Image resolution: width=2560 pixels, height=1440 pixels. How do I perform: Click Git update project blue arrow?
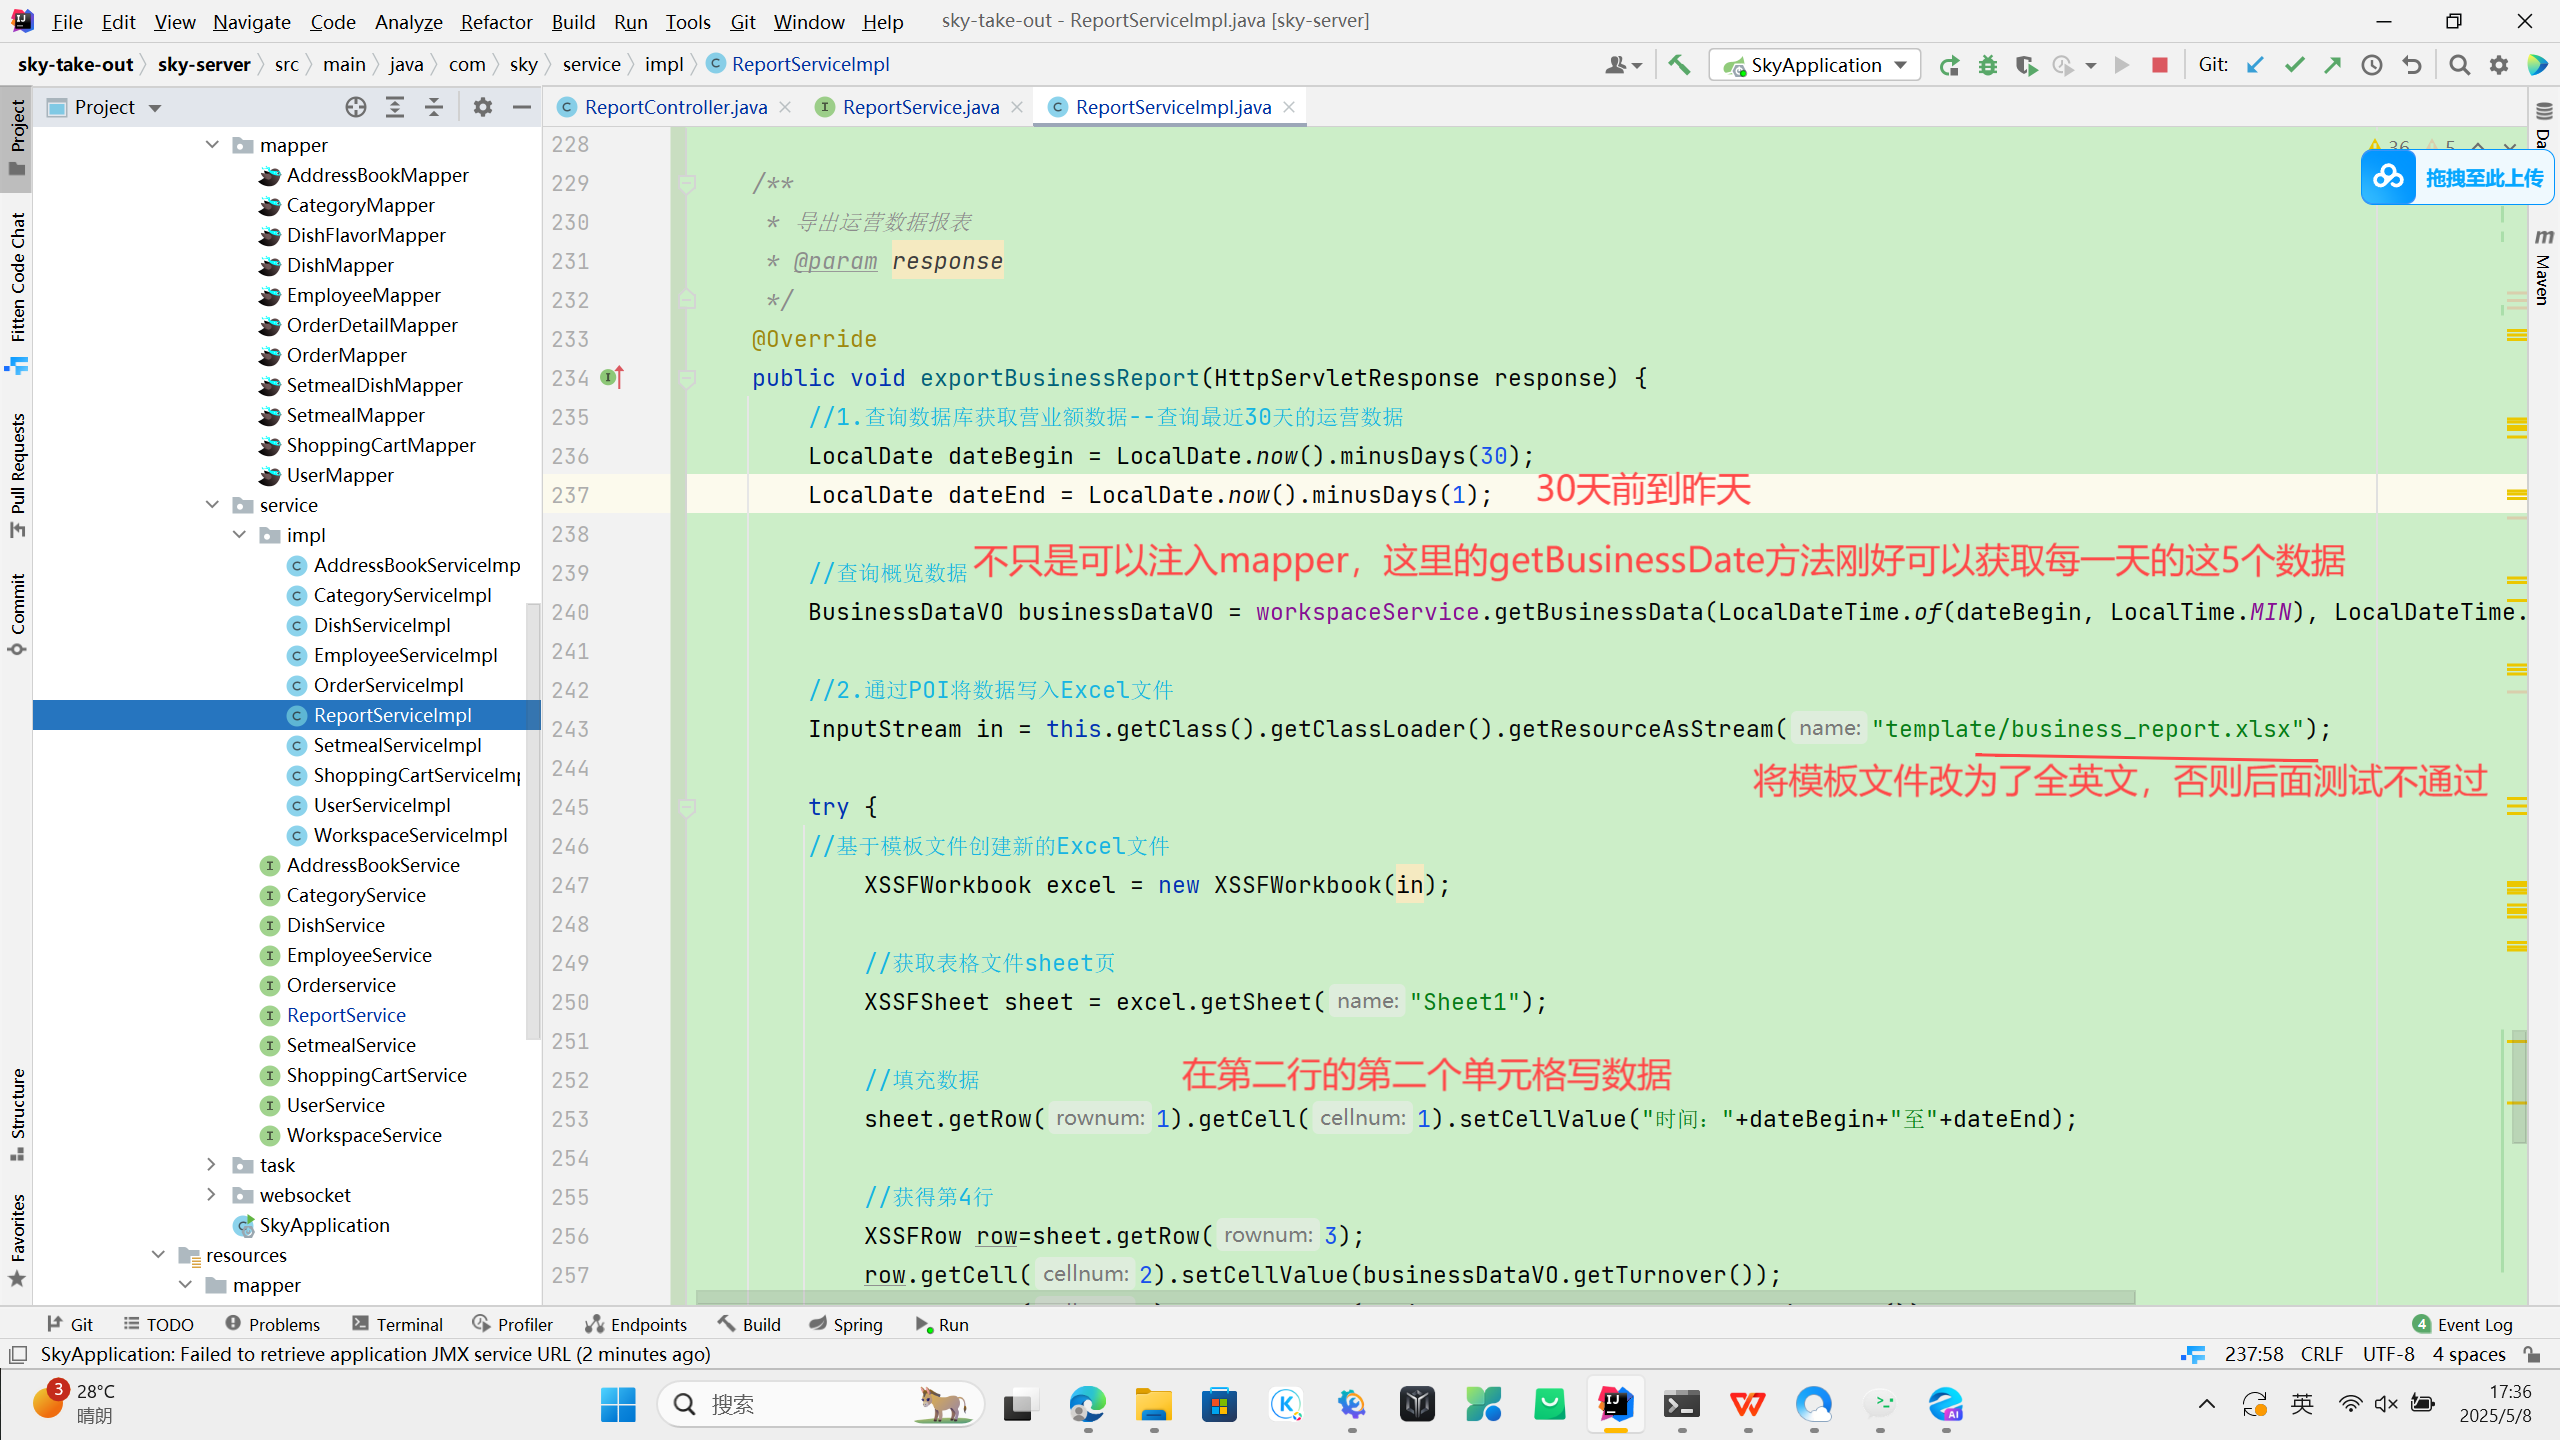[2255, 65]
